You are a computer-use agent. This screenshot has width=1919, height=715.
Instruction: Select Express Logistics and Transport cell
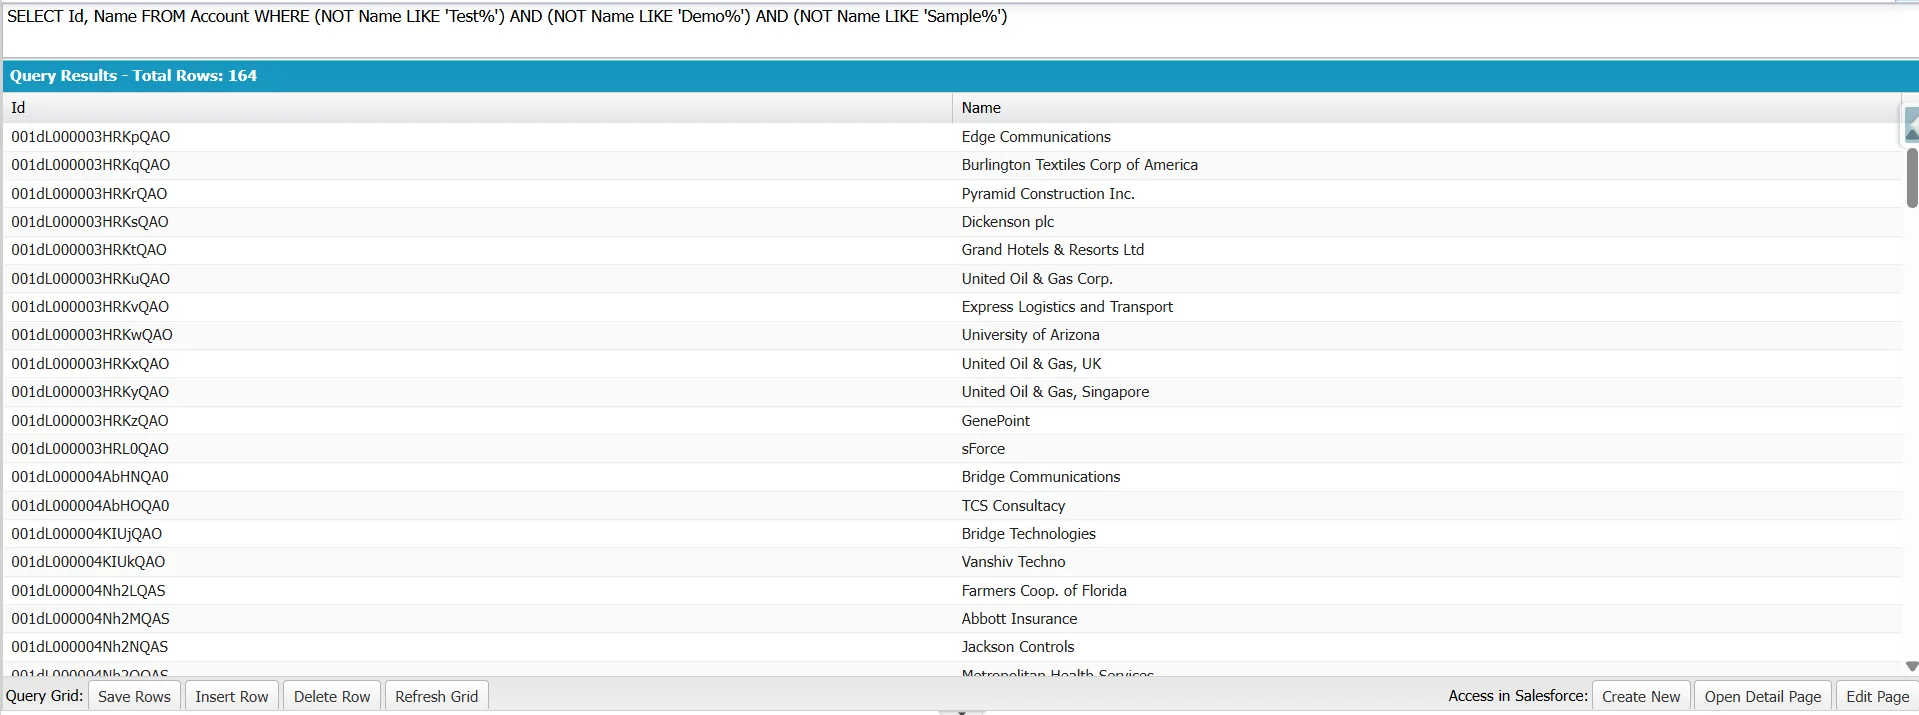coord(1427,307)
